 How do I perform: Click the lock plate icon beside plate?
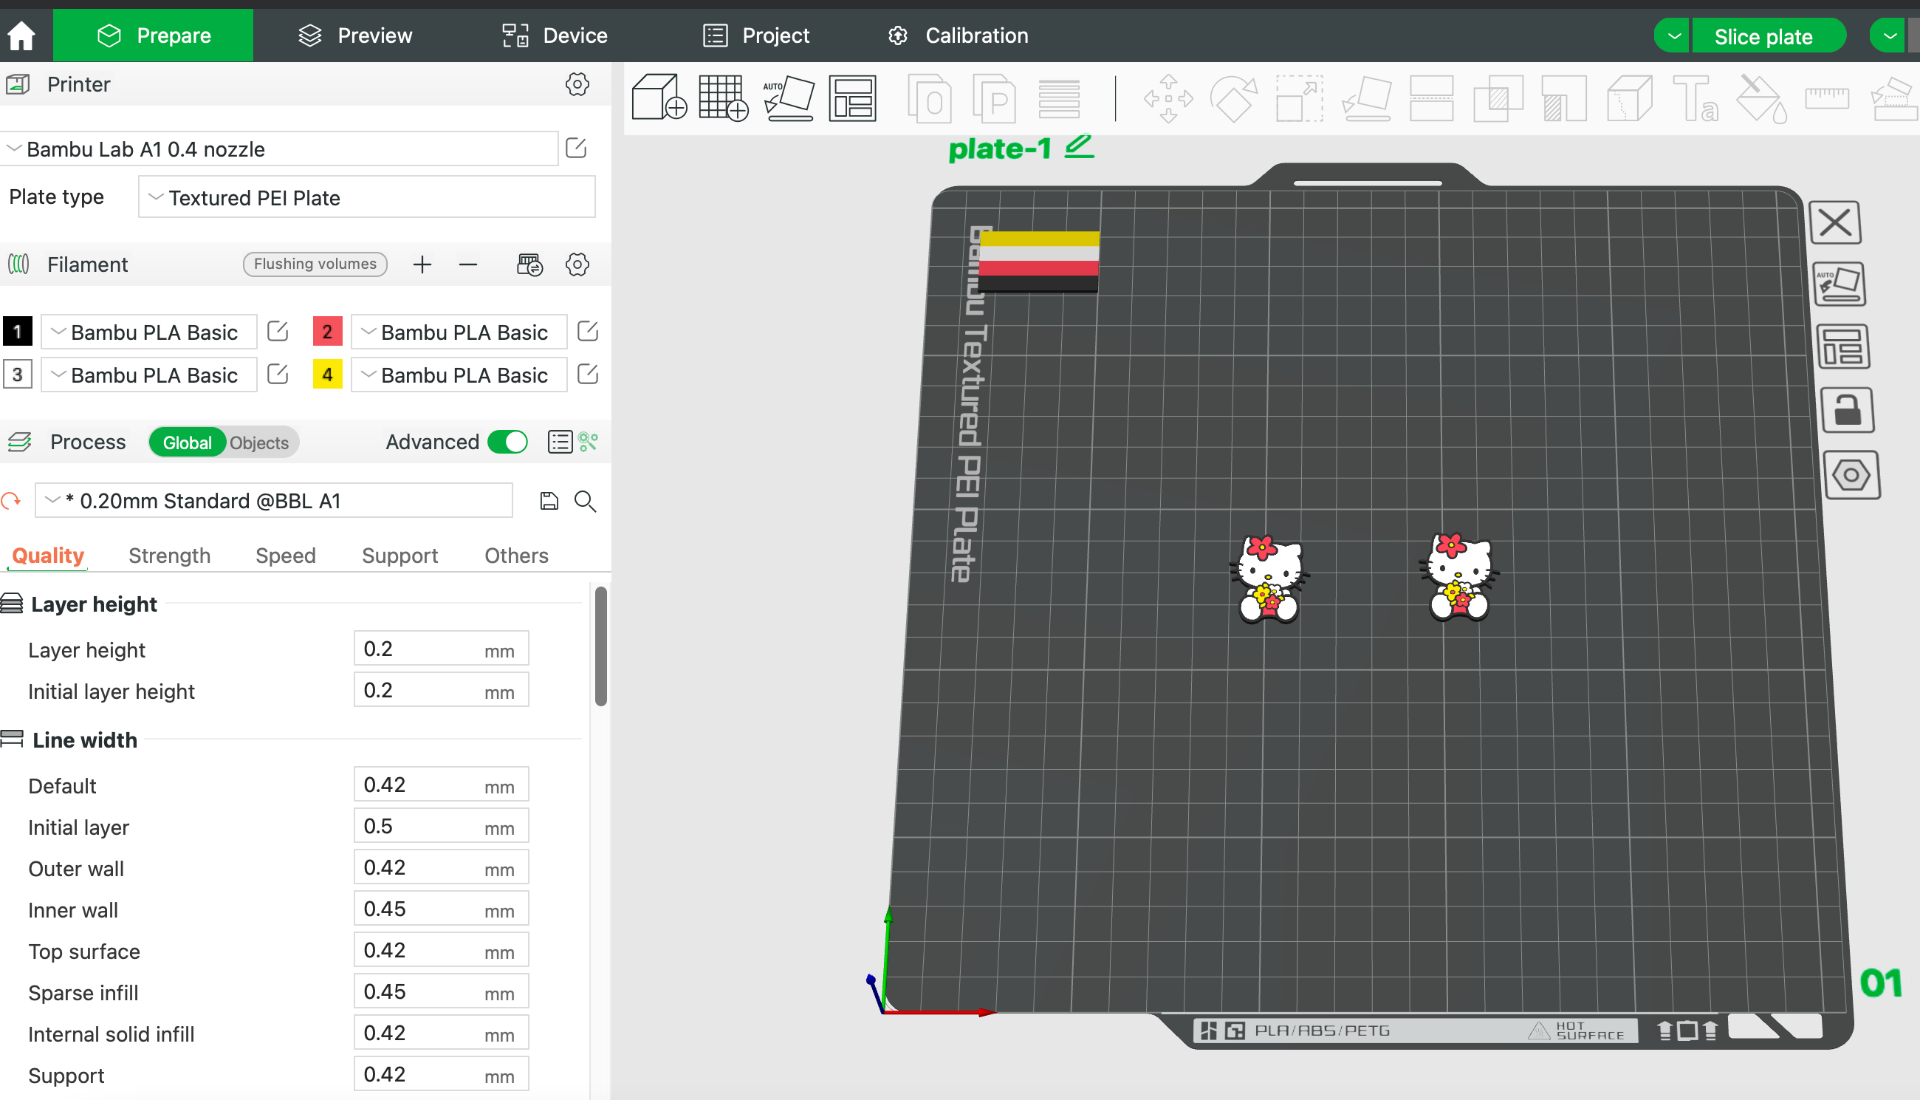click(x=1847, y=411)
